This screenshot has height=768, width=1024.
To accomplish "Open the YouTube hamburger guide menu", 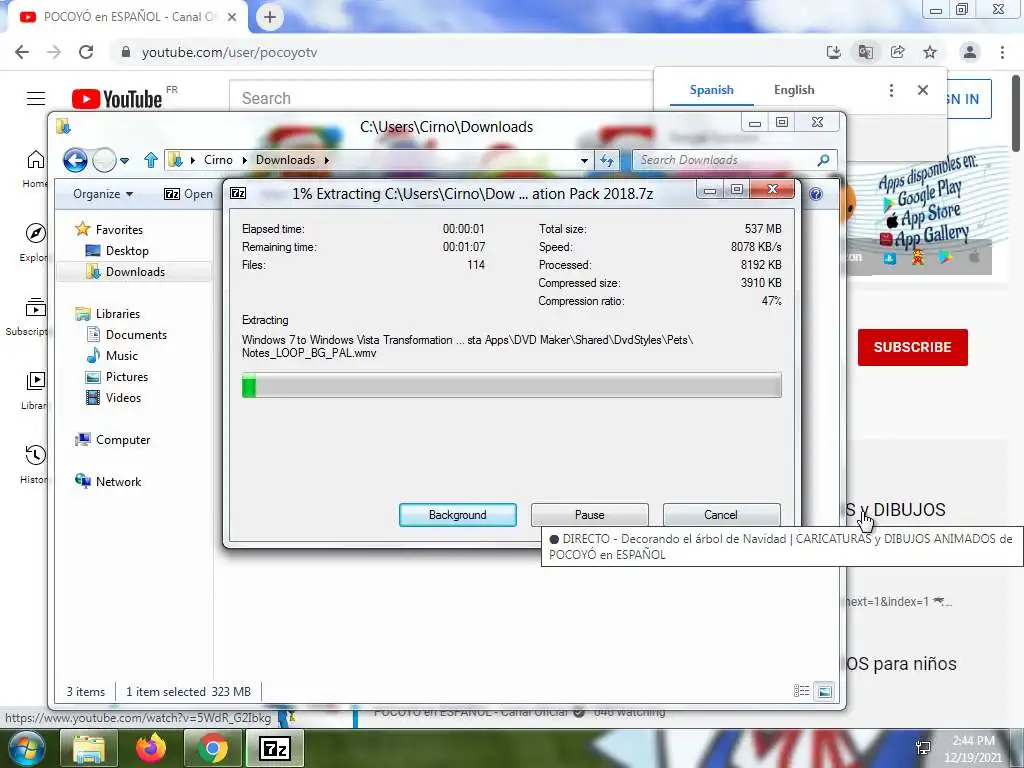I will [36, 99].
